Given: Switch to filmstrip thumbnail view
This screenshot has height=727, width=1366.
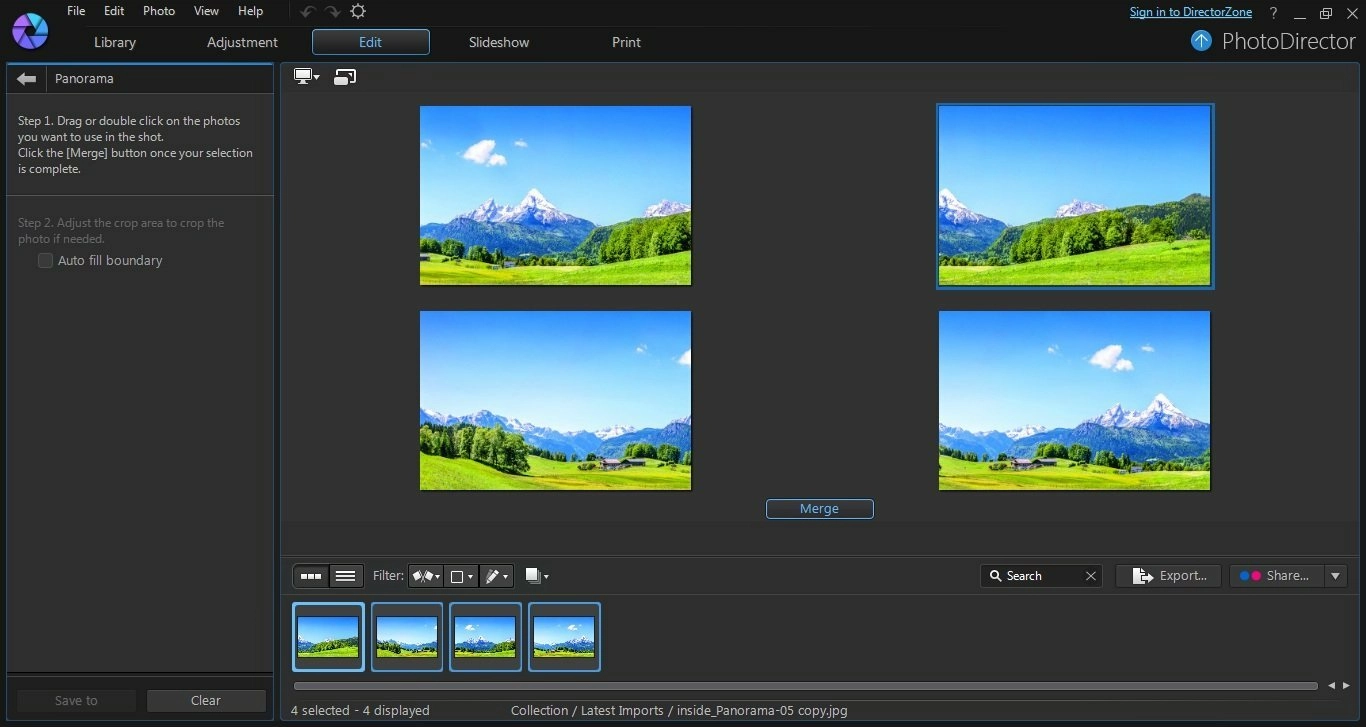Looking at the screenshot, I should [311, 576].
